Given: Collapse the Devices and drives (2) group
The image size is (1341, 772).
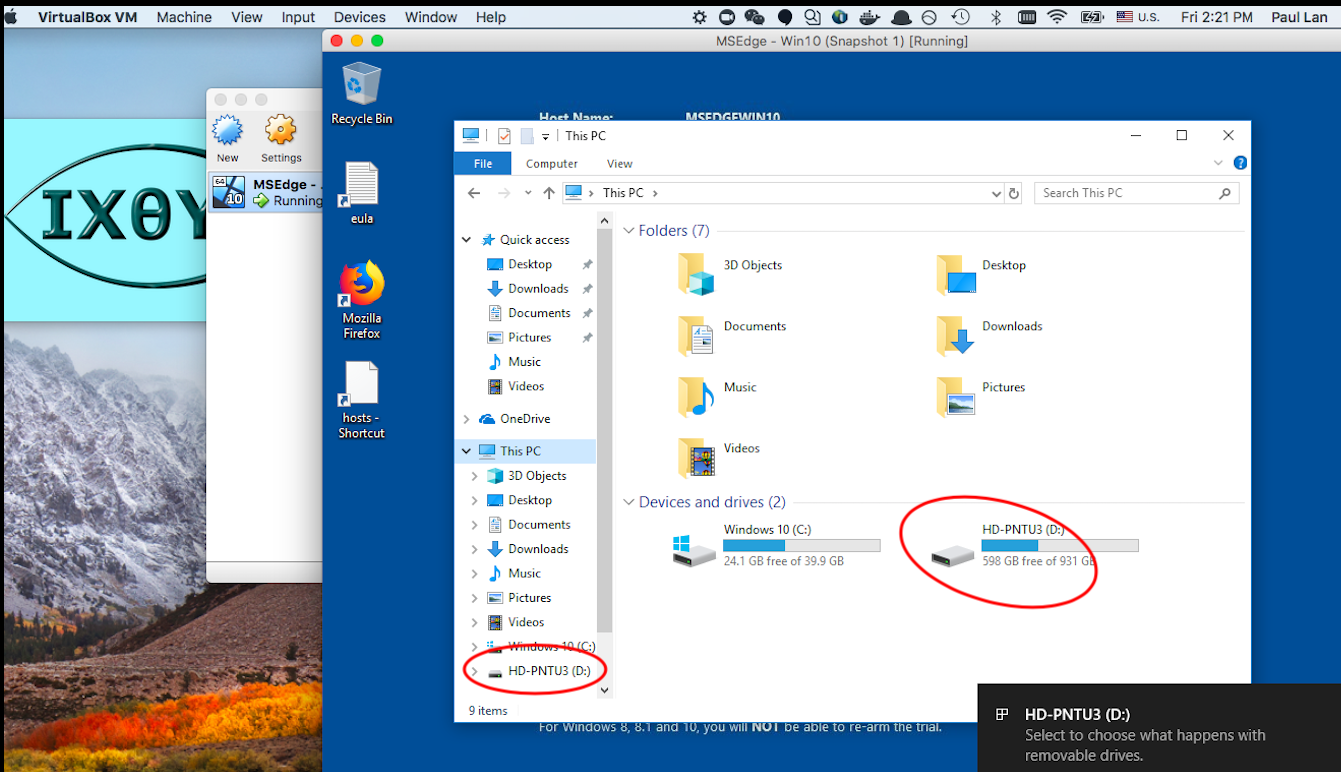Looking at the screenshot, I should tap(629, 502).
